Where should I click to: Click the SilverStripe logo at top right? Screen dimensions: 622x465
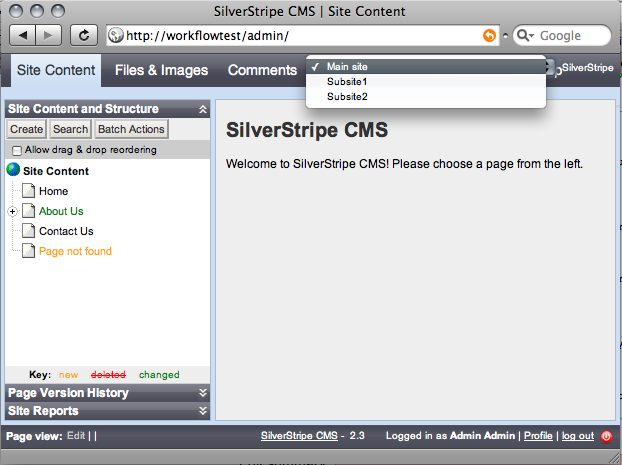coord(587,68)
